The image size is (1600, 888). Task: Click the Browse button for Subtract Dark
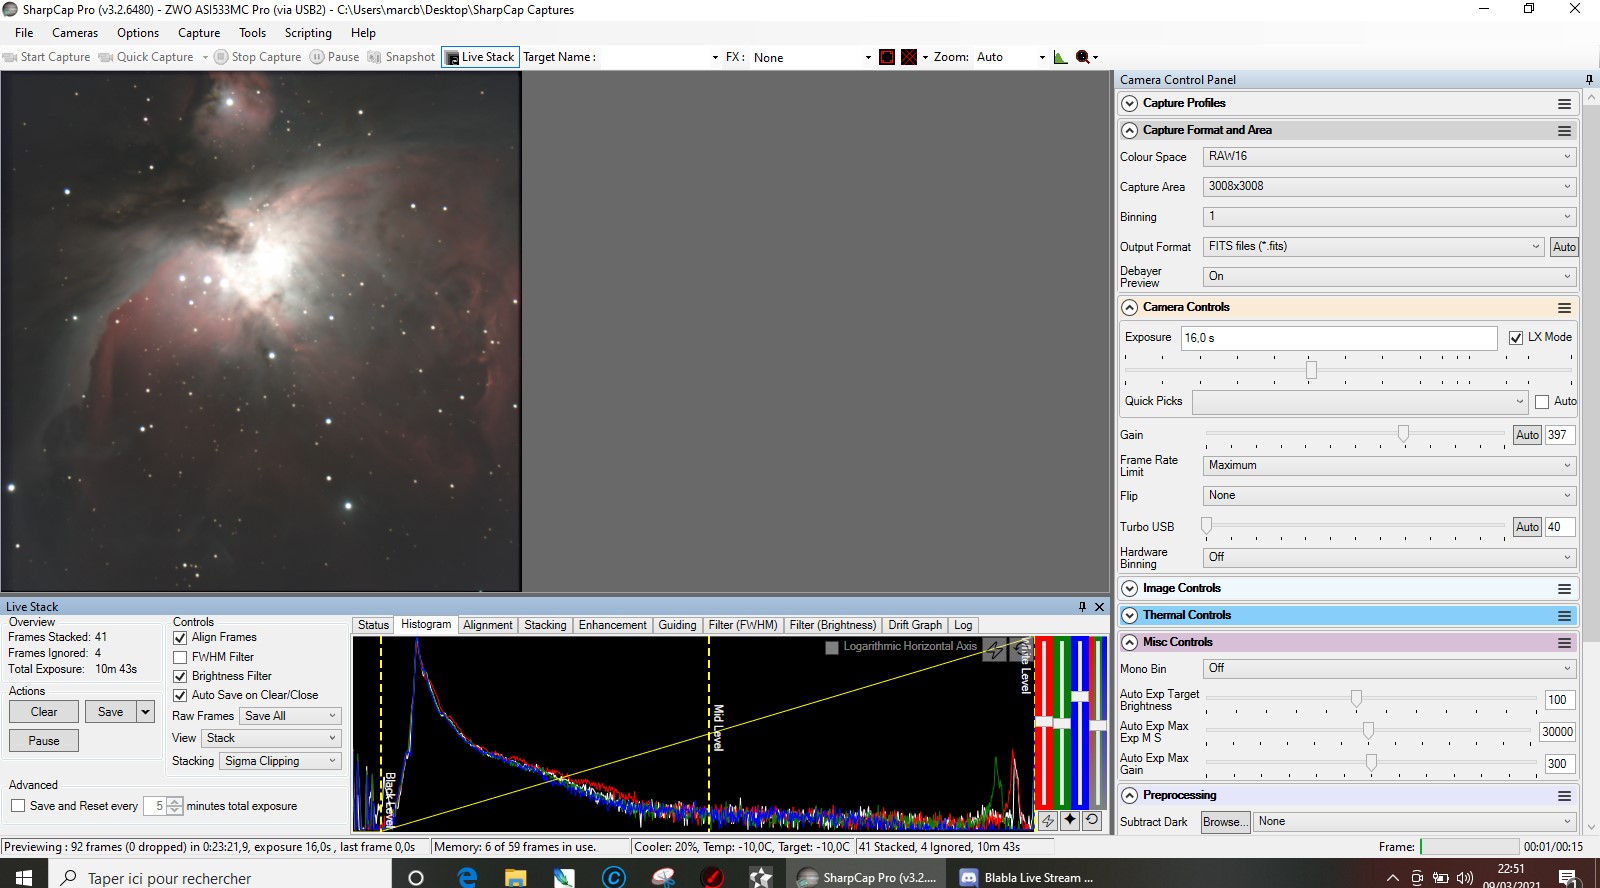(x=1224, y=822)
